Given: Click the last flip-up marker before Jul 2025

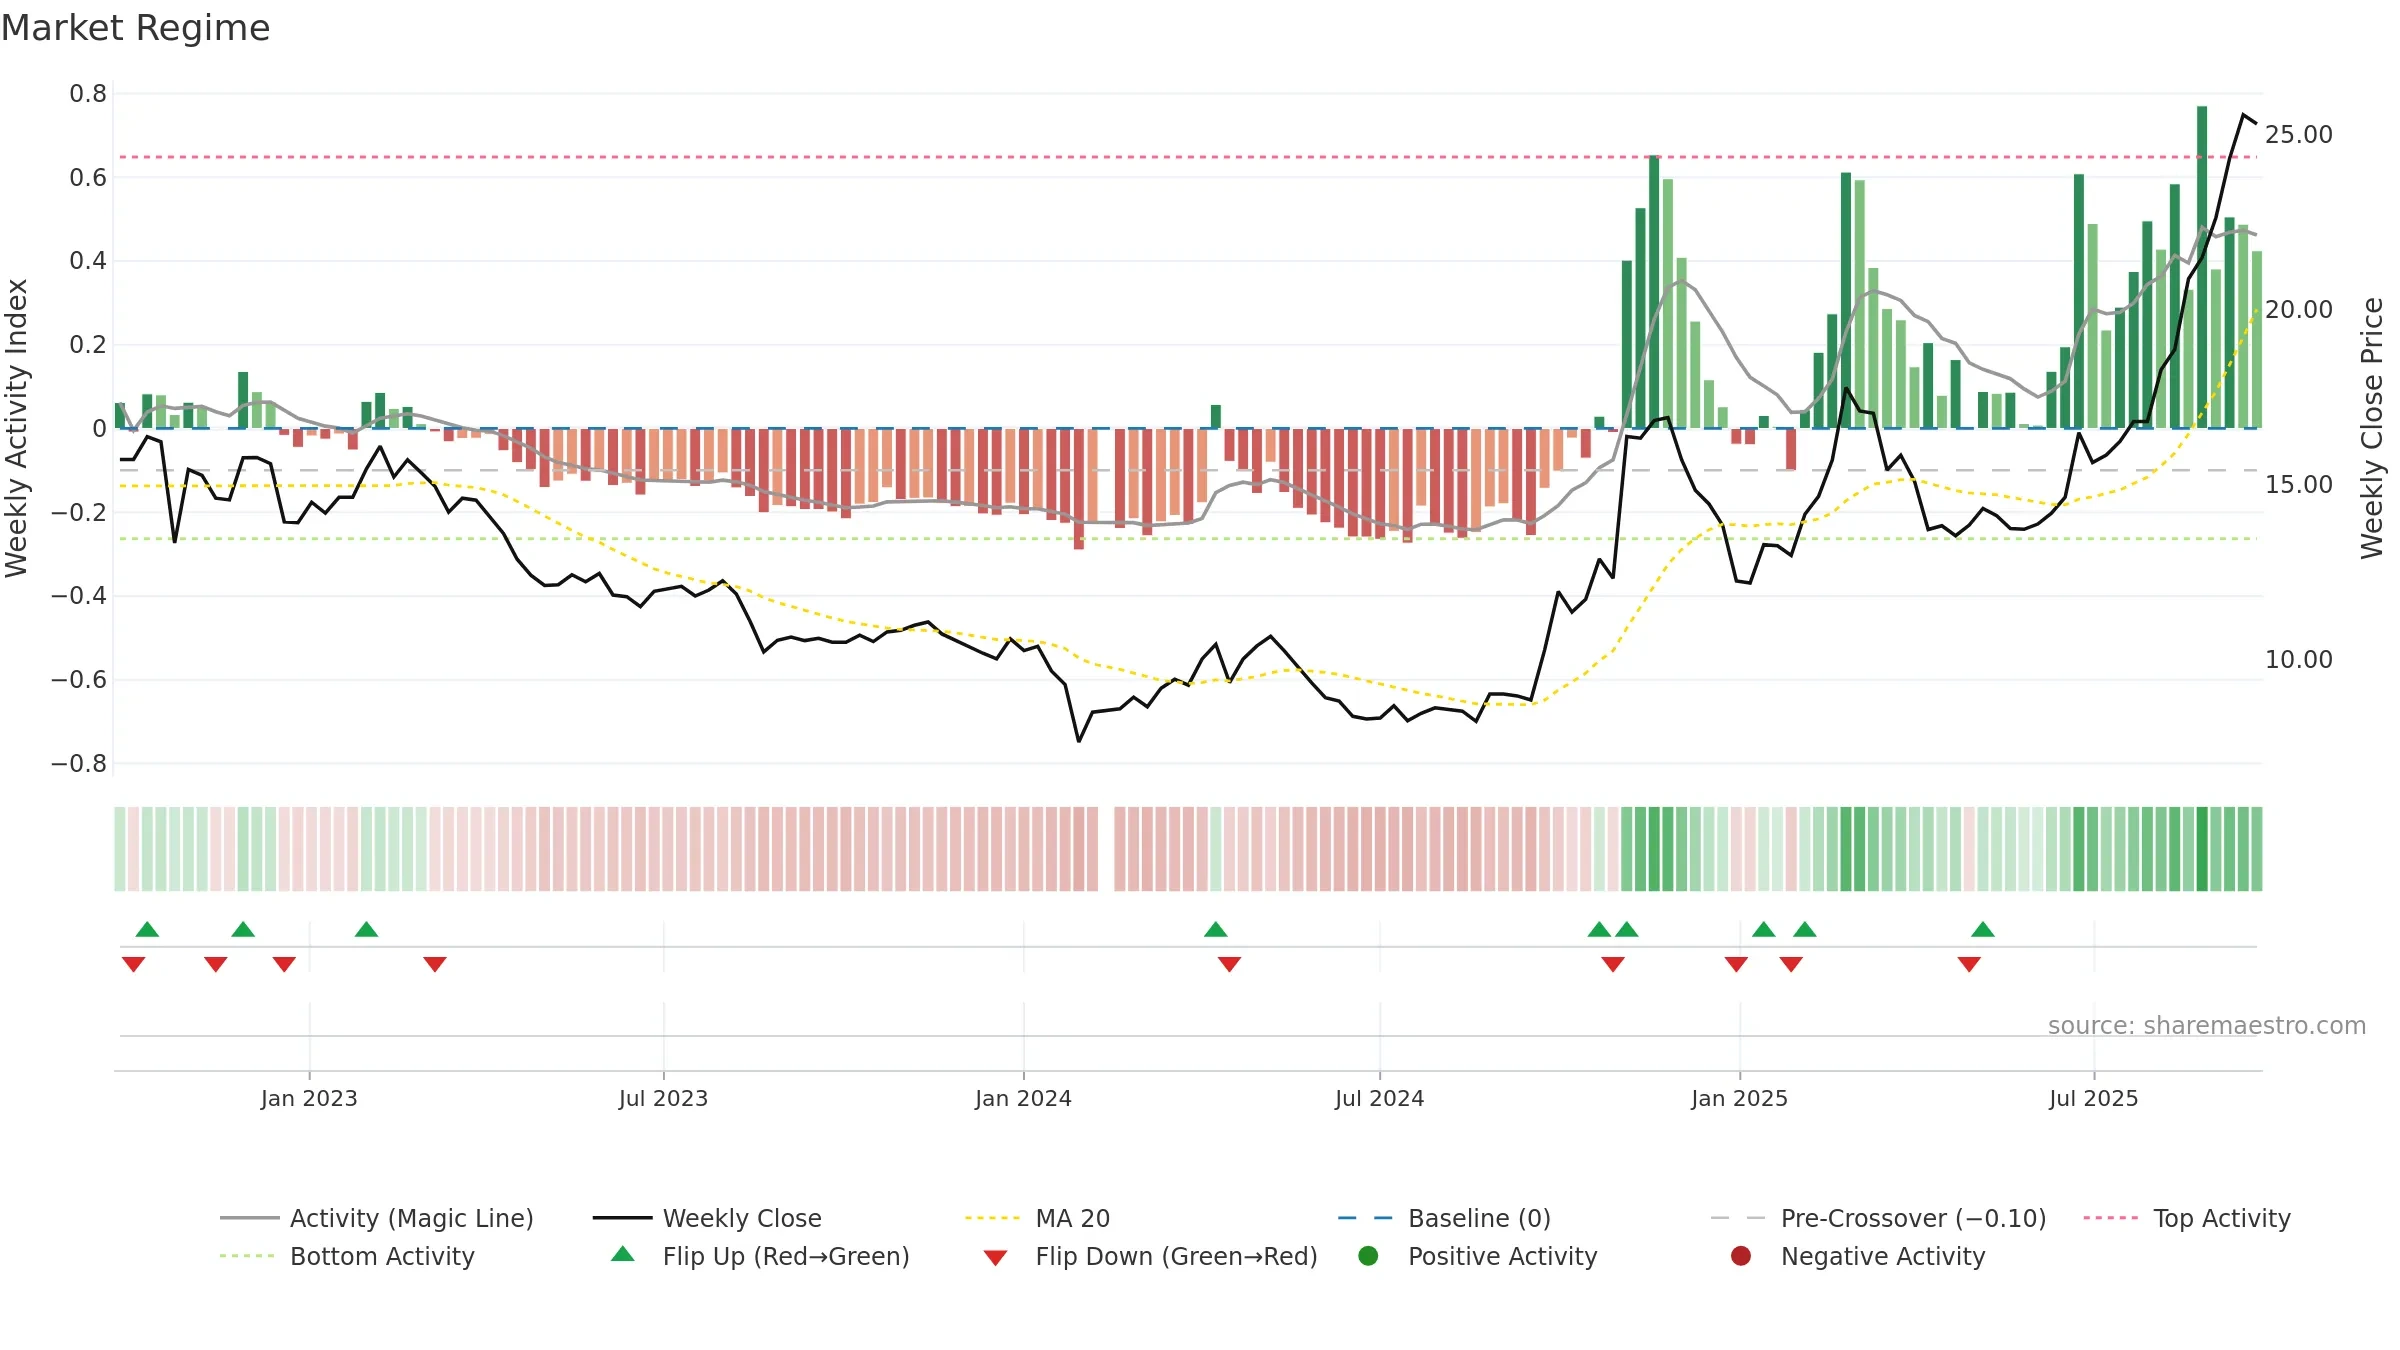Looking at the screenshot, I should coord(1983,930).
